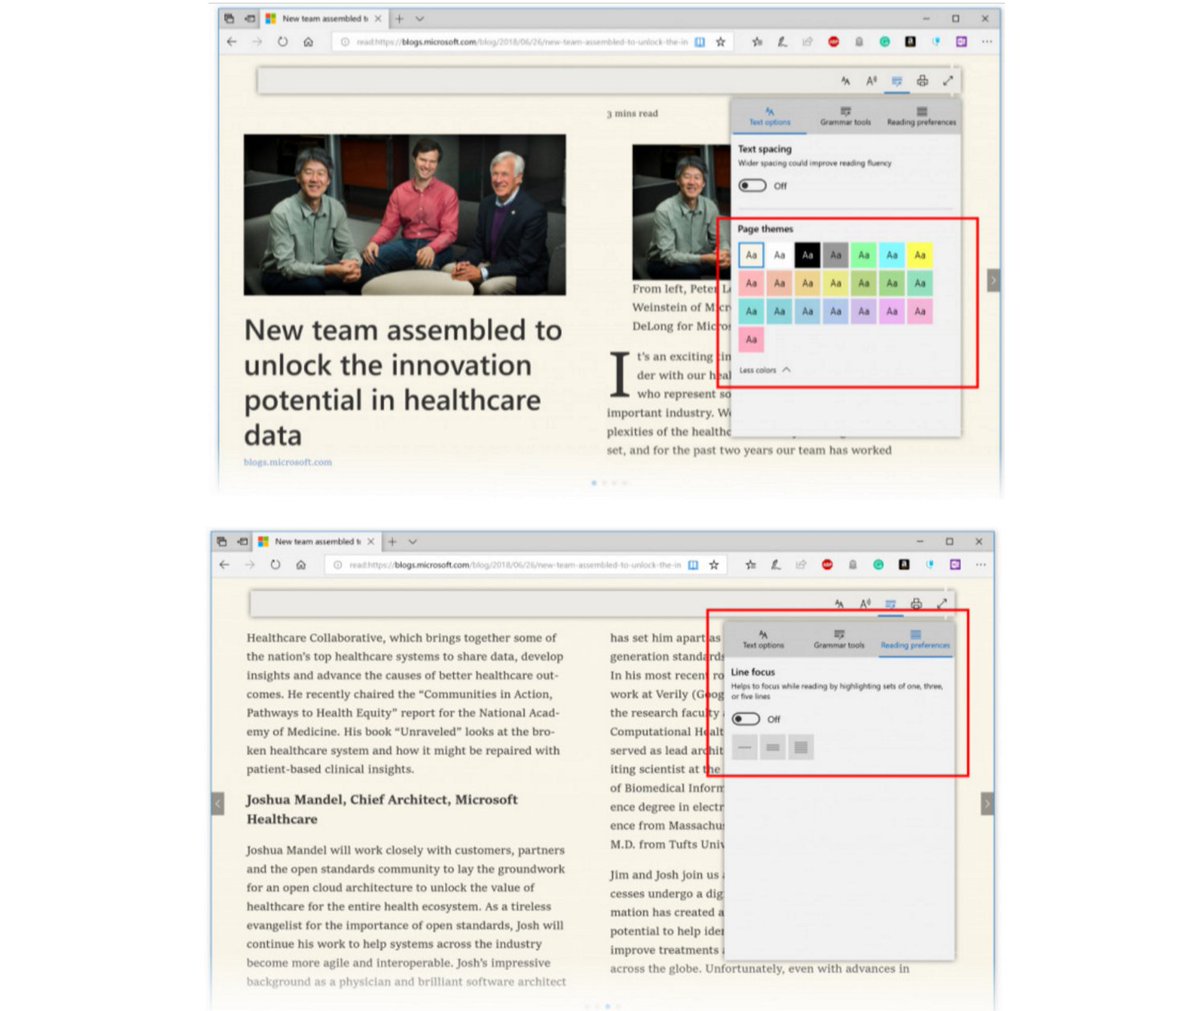
Task: Click red Adblock Plus icon in Line focus window
Action: click(827, 565)
